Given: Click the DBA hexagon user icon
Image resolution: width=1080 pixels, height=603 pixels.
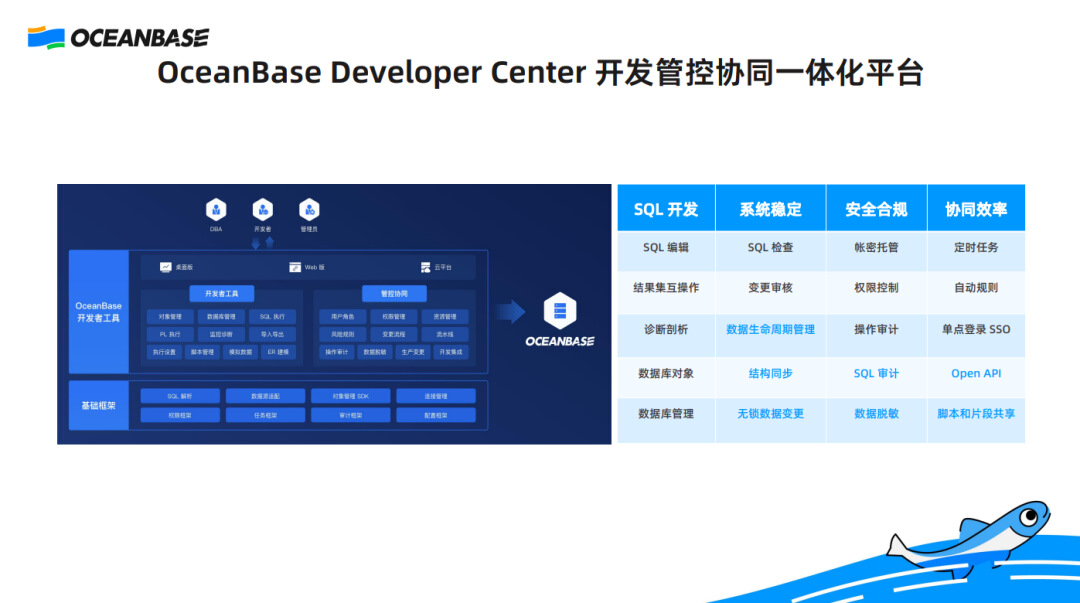Looking at the screenshot, I should tap(216, 209).
